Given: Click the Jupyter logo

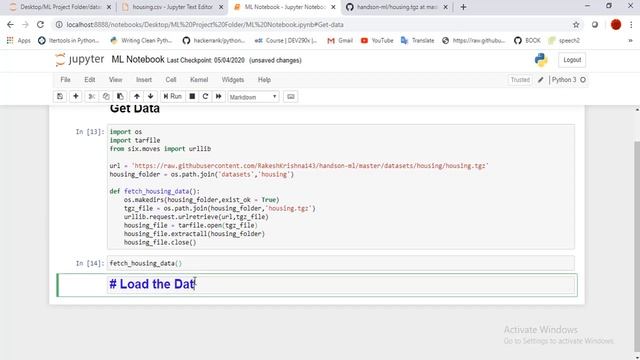Looking at the screenshot, I should [80, 60].
